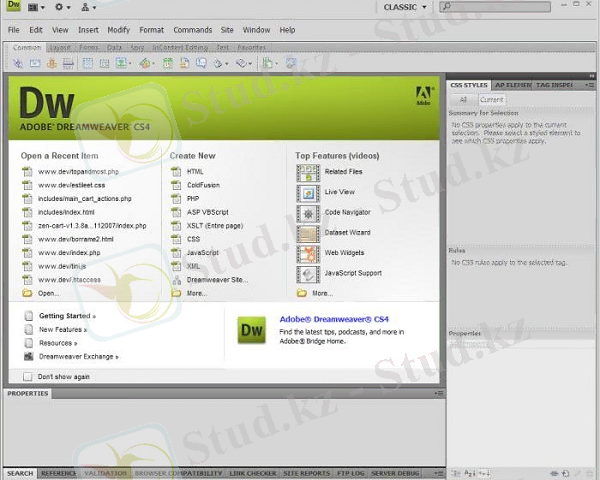Click Attach Style Sheet link icon
This screenshot has width=600, height=480.
point(554,474)
